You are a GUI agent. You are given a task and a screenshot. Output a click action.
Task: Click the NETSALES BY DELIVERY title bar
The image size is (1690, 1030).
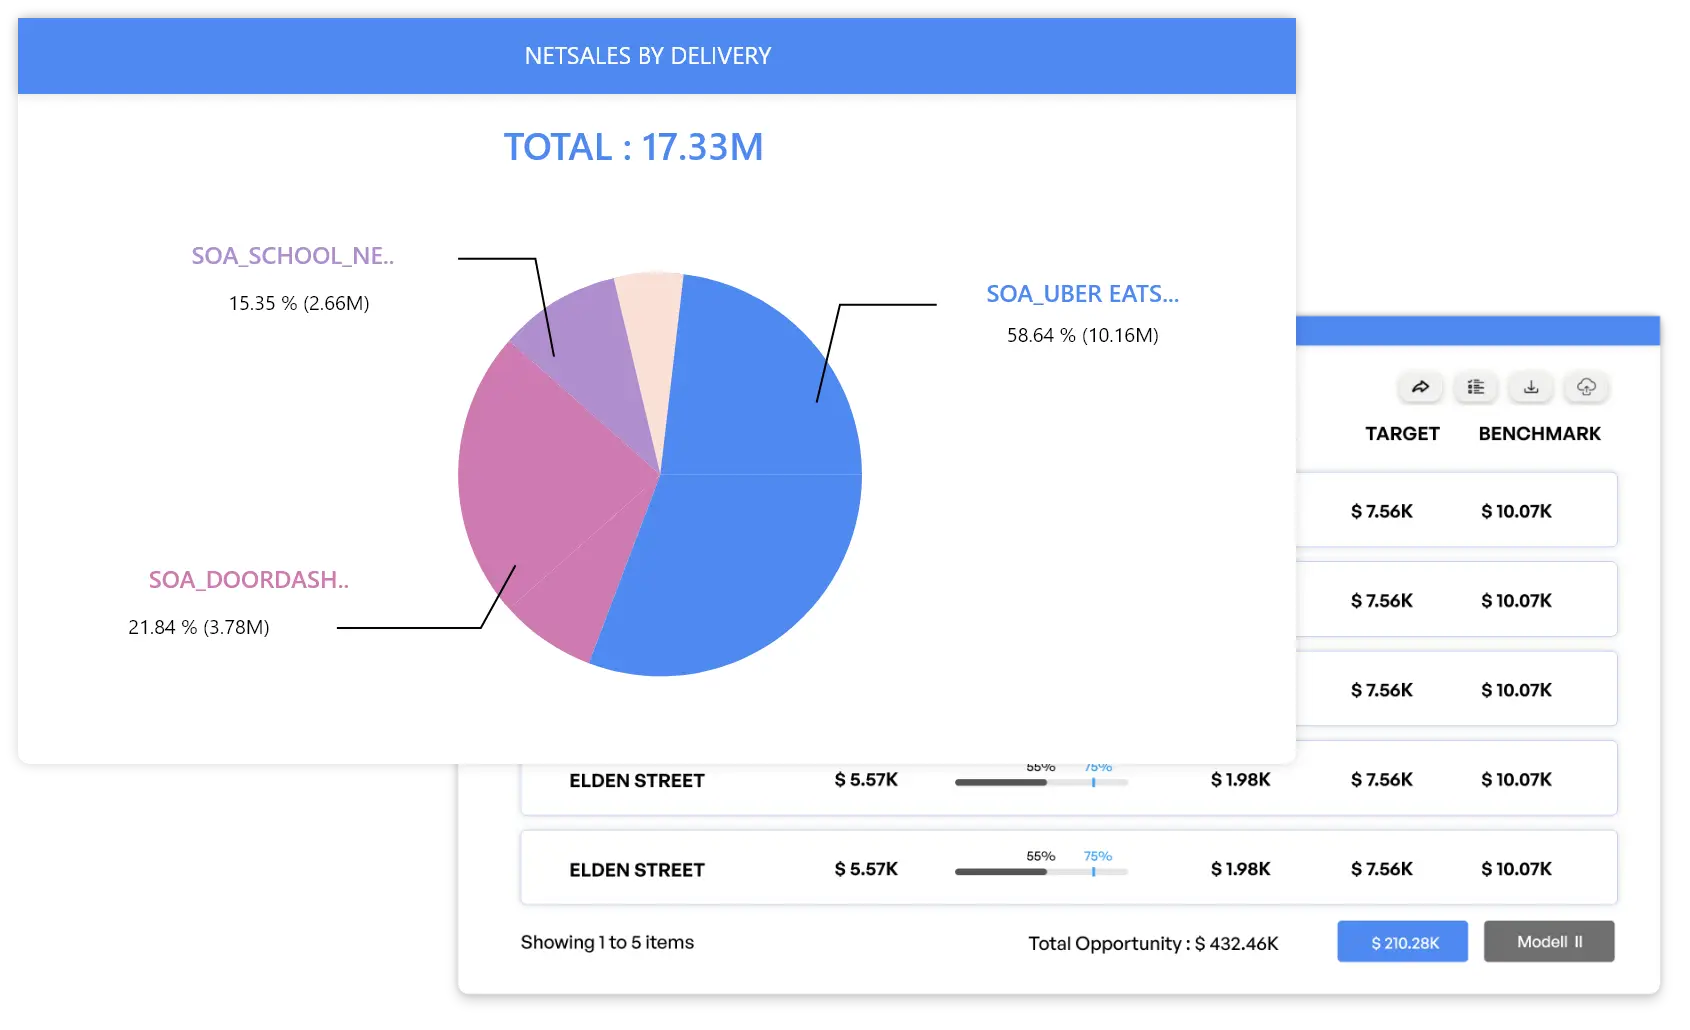coord(648,56)
